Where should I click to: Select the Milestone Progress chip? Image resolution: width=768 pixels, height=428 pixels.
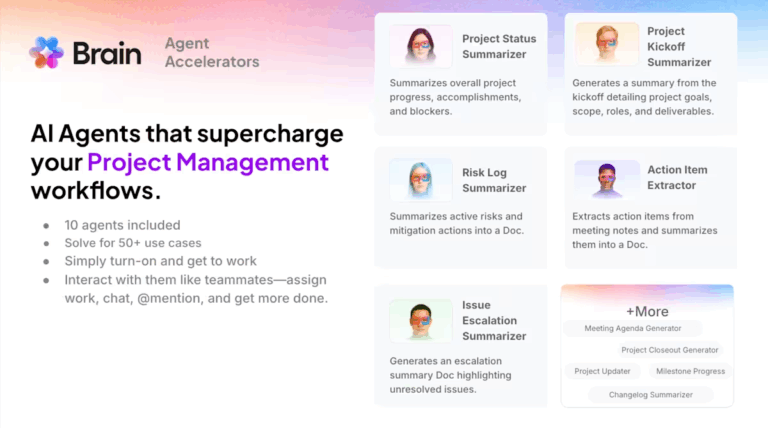690,371
